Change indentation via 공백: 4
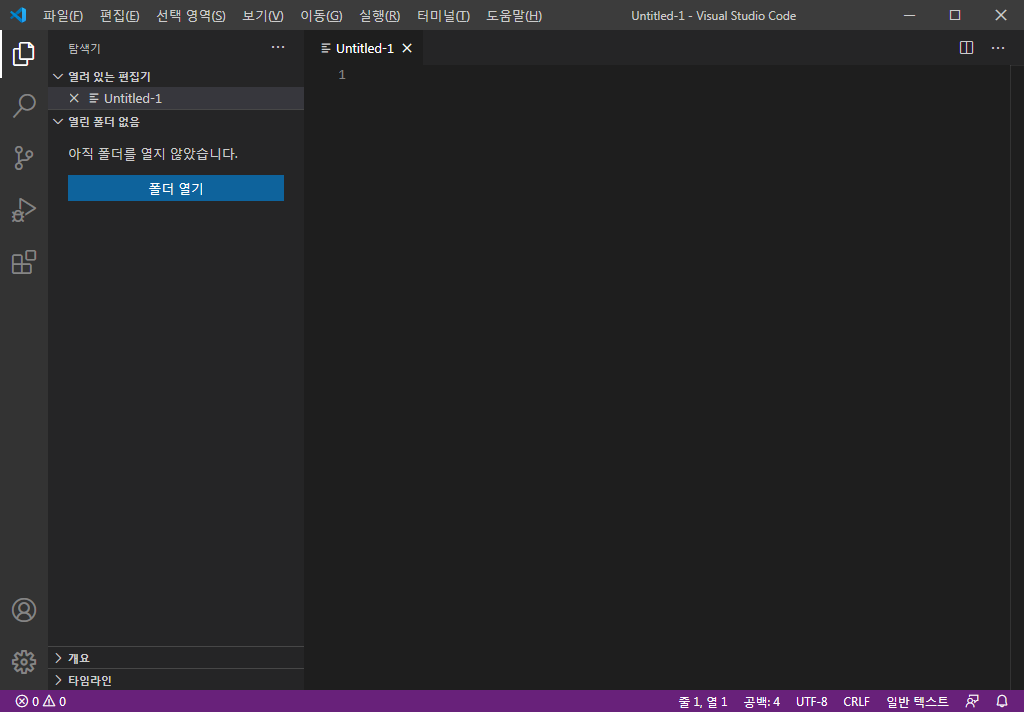1024x712 pixels. tap(761, 702)
